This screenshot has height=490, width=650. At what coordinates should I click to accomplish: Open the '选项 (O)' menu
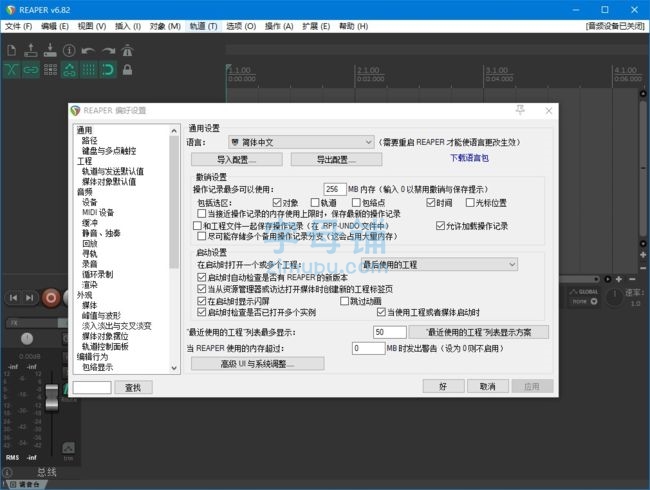coord(241,26)
